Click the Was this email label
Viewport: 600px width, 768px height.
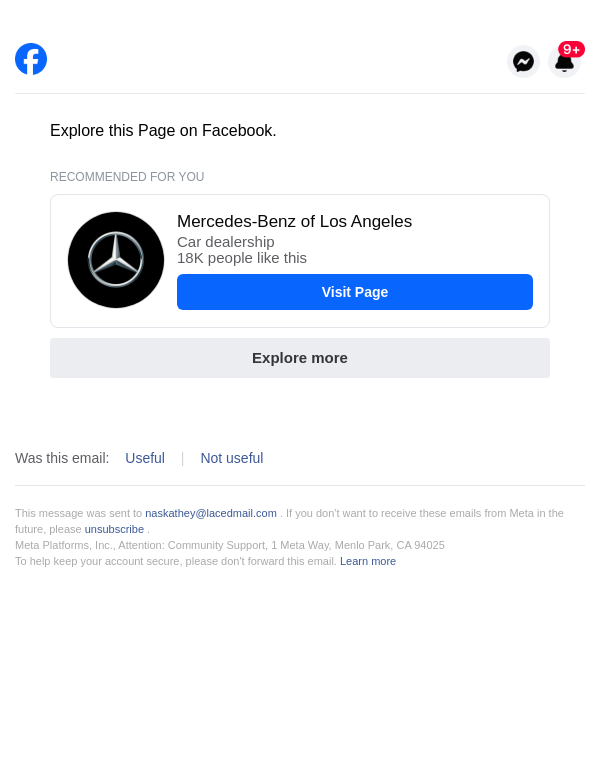coord(62,458)
